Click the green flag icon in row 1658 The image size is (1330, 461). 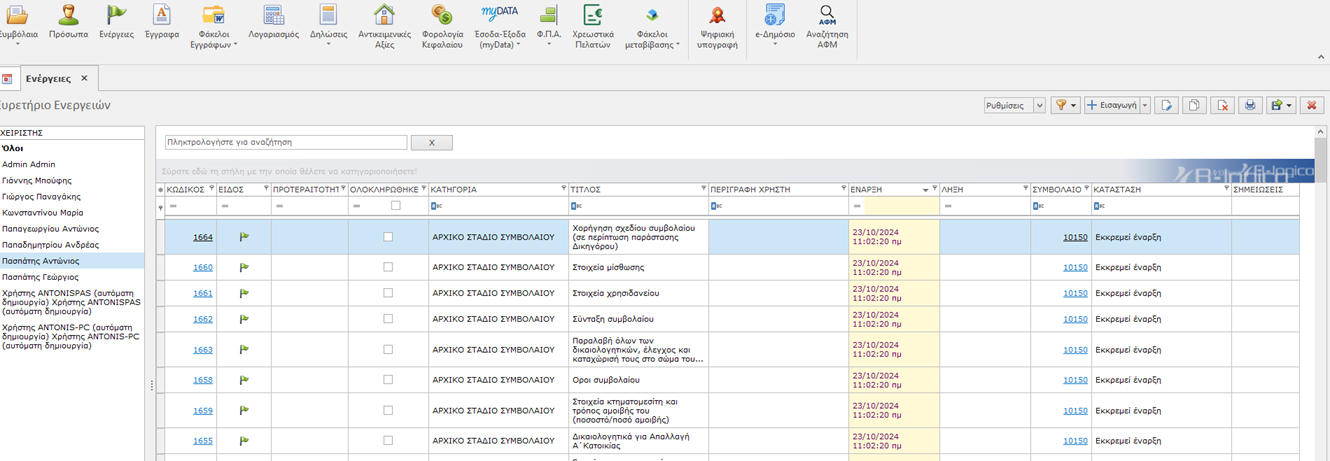point(244,380)
